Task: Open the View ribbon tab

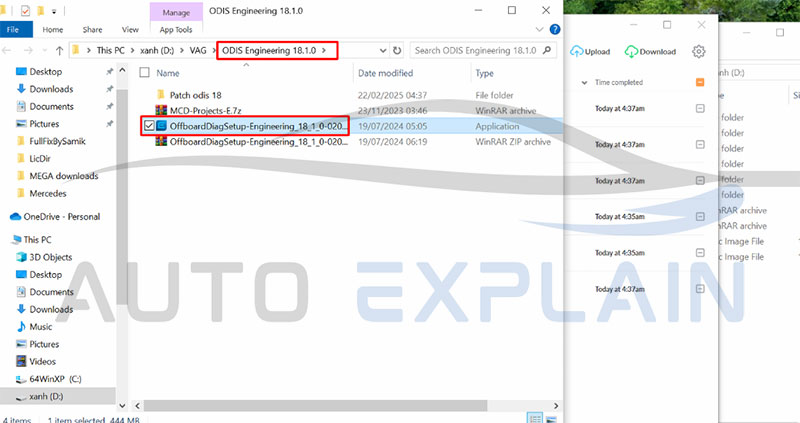Action: click(x=130, y=30)
